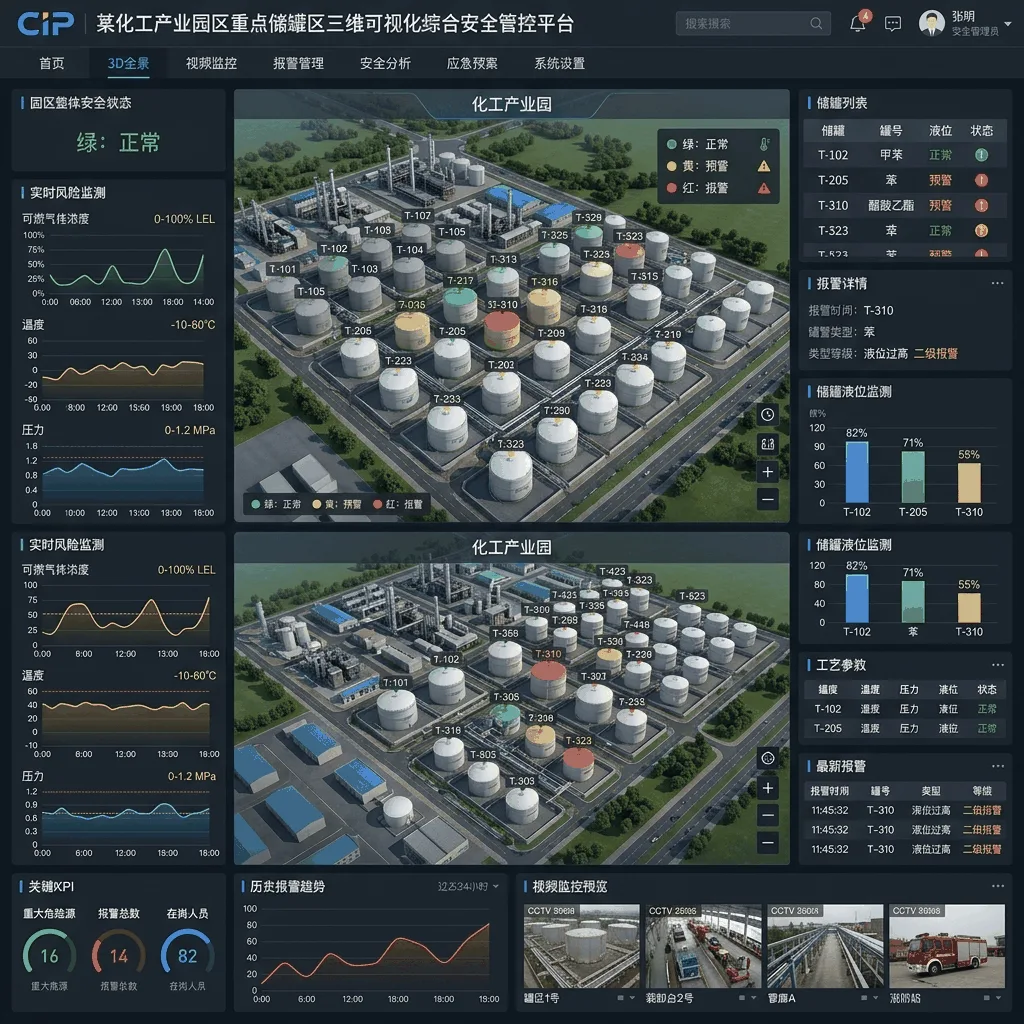Open the 系统设置 tab
The width and height of the screenshot is (1024, 1024).
coord(560,63)
